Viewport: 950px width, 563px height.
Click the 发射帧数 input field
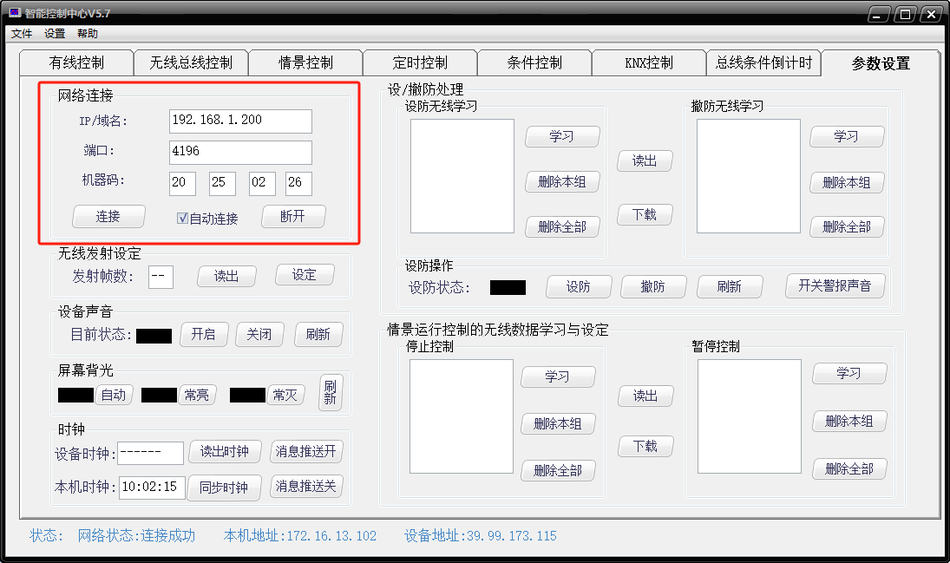click(161, 276)
